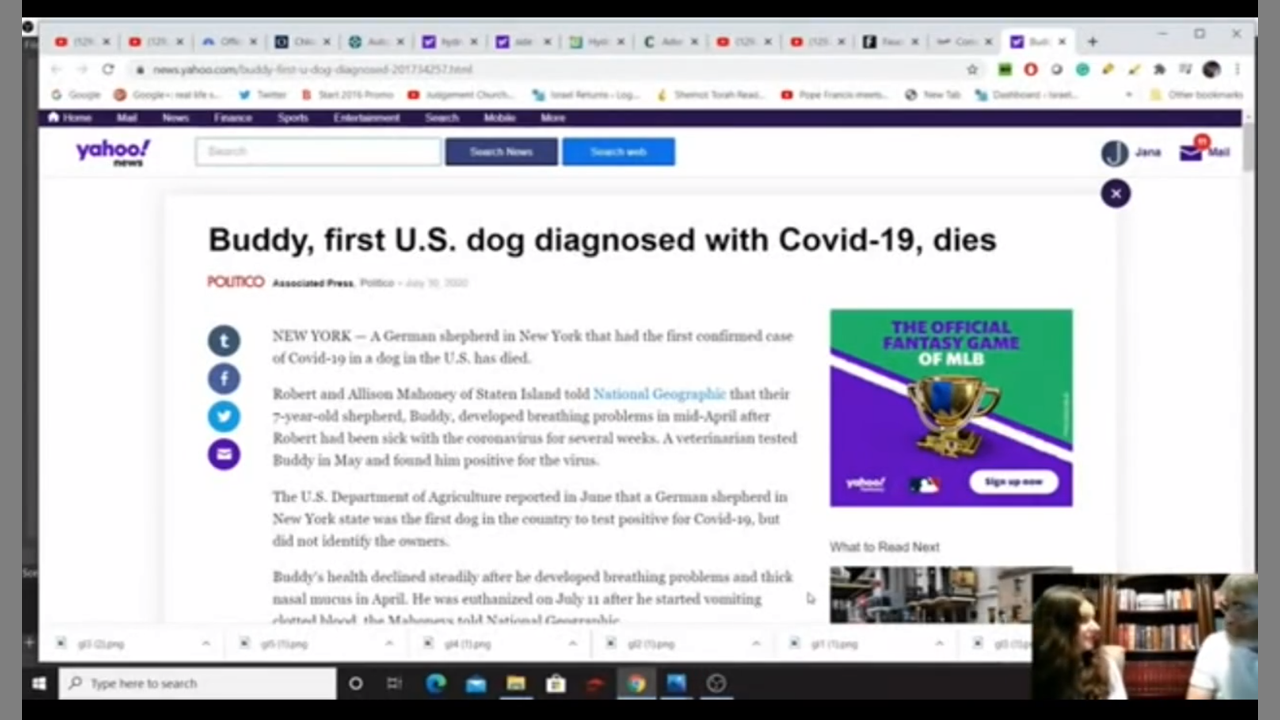The width and height of the screenshot is (1280, 720).
Task: Share article via Tumblr icon
Action: click(224, 341)
